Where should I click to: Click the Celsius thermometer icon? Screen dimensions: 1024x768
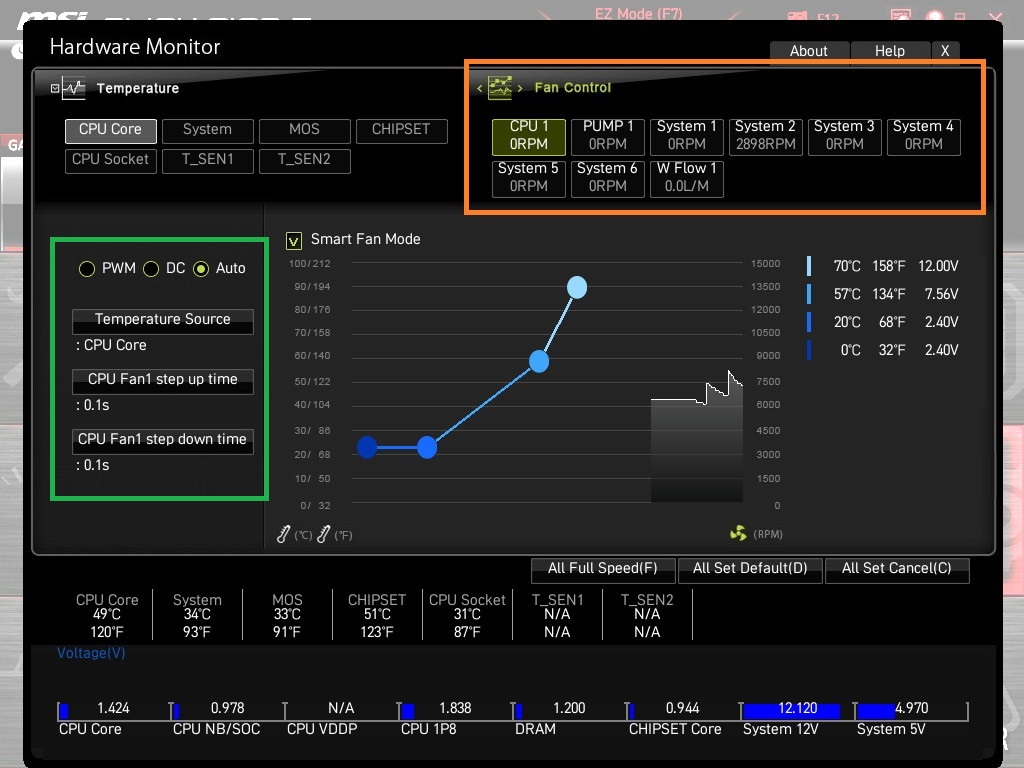283,534
